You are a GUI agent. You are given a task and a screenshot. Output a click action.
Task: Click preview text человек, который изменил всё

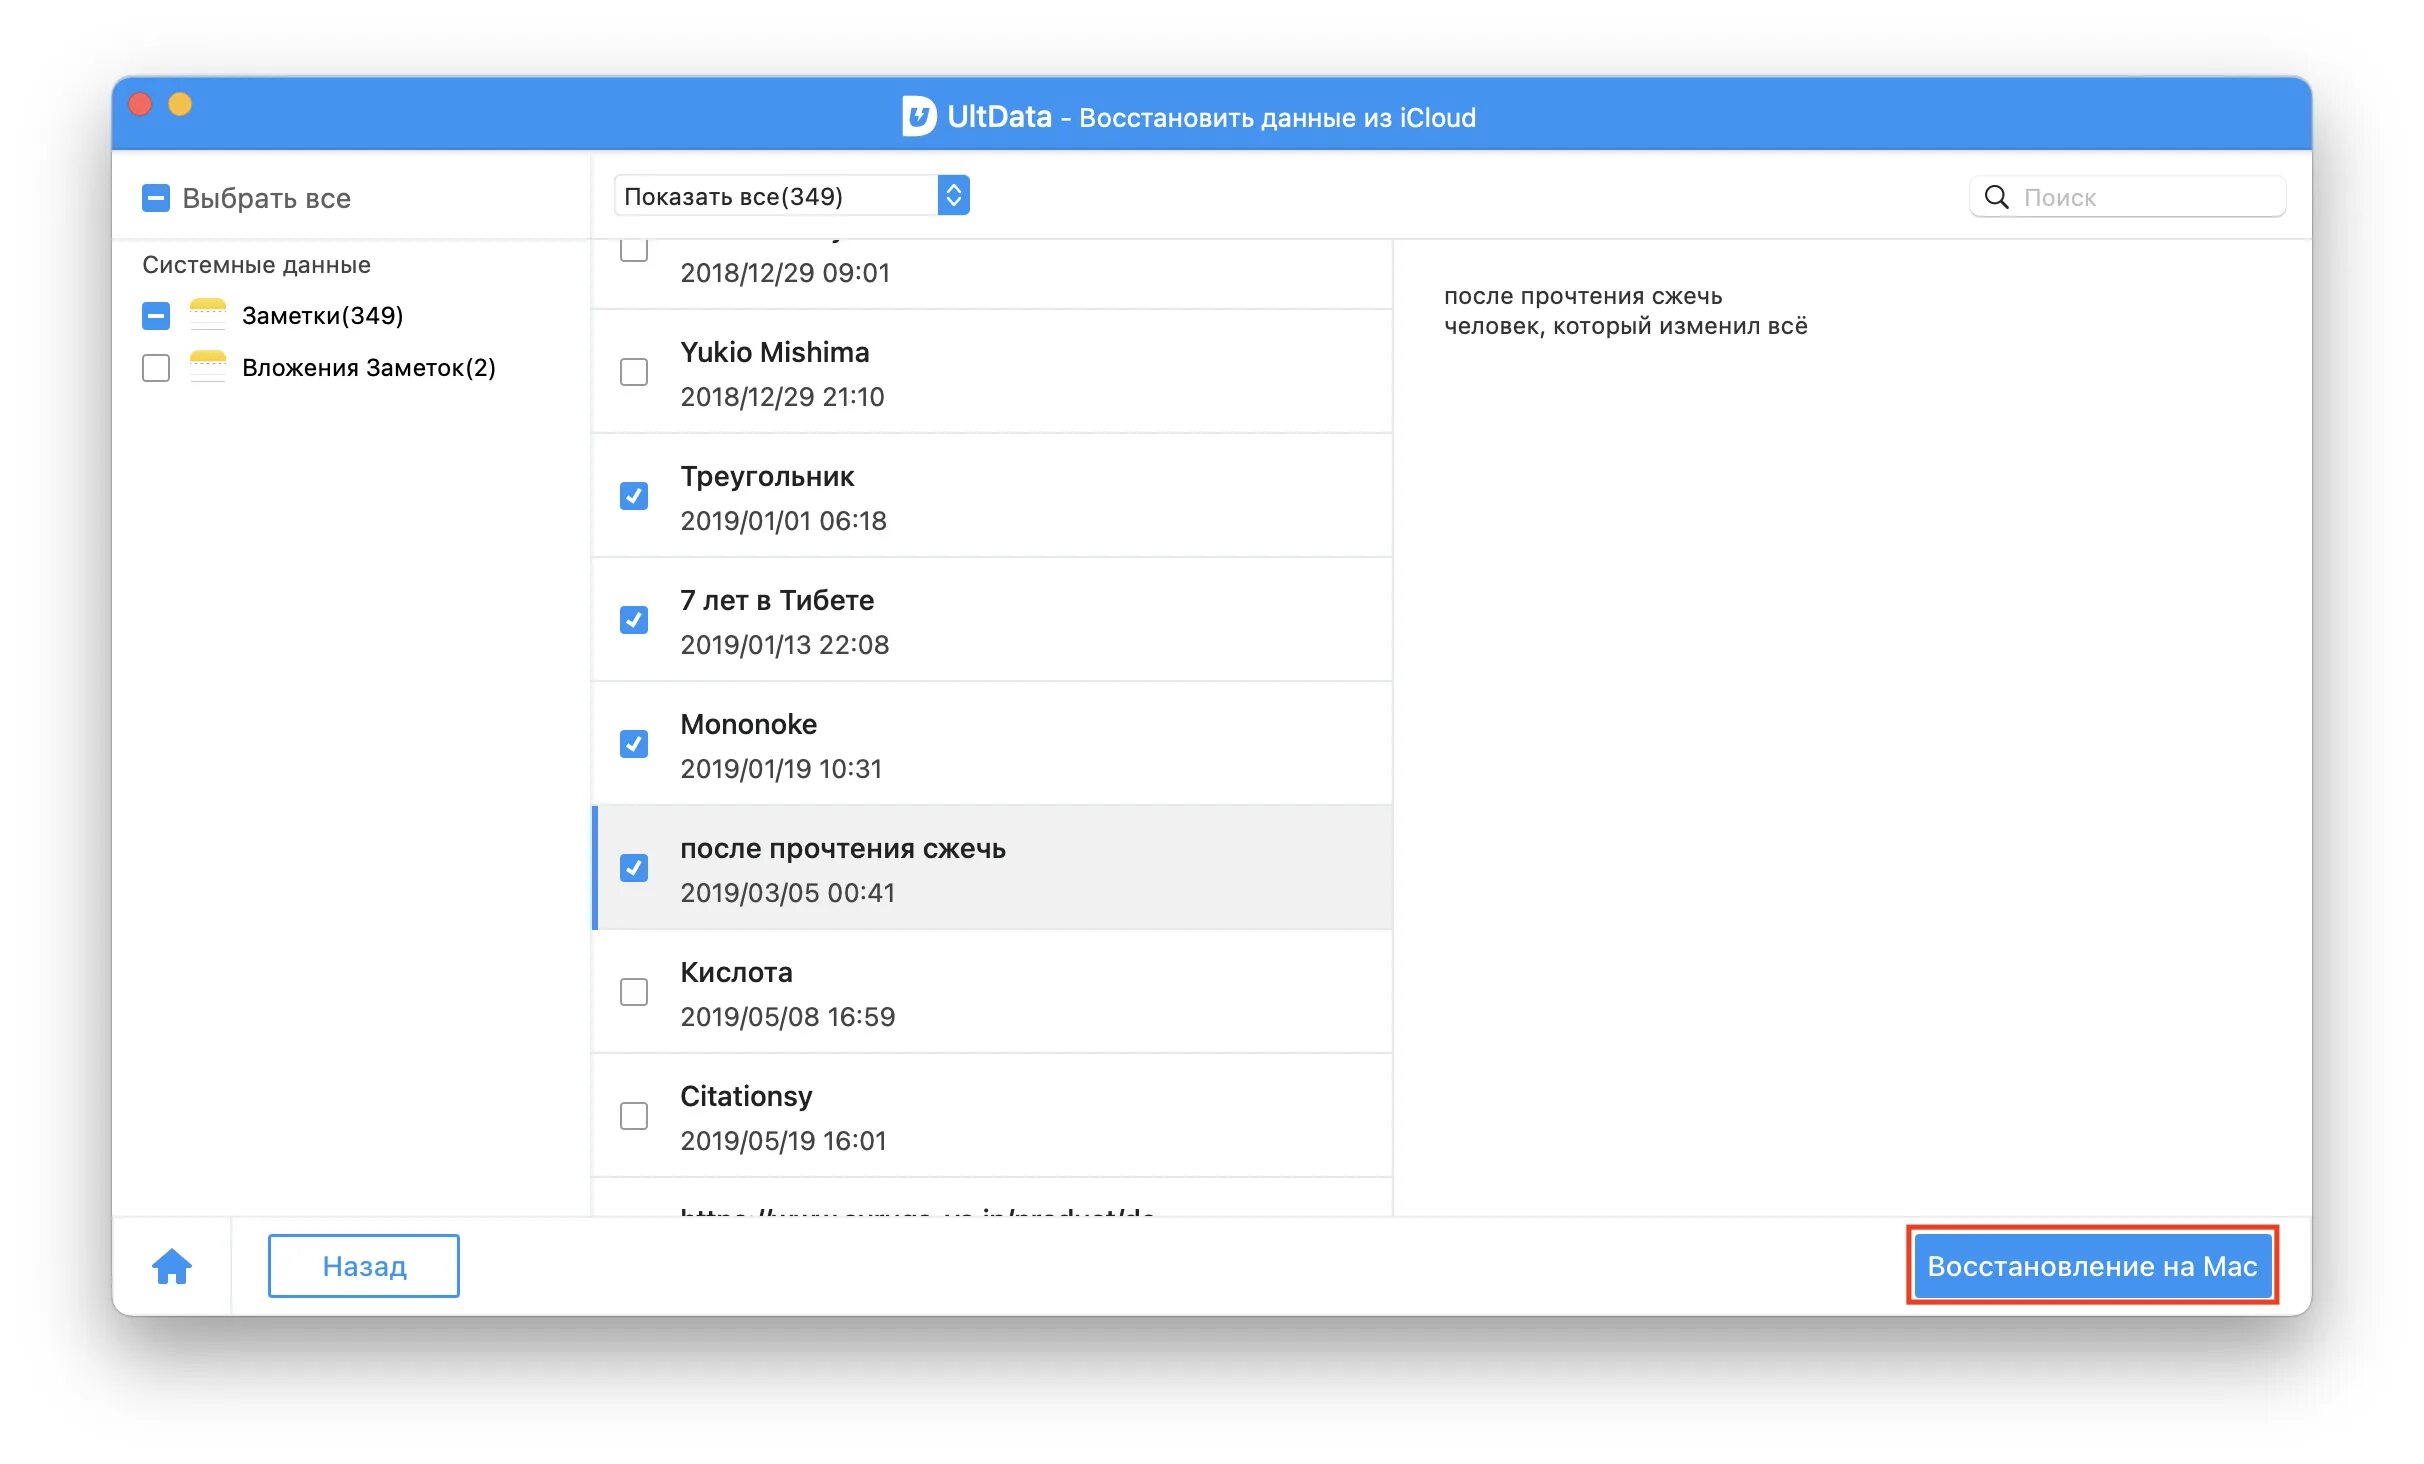coord(1626,327)
